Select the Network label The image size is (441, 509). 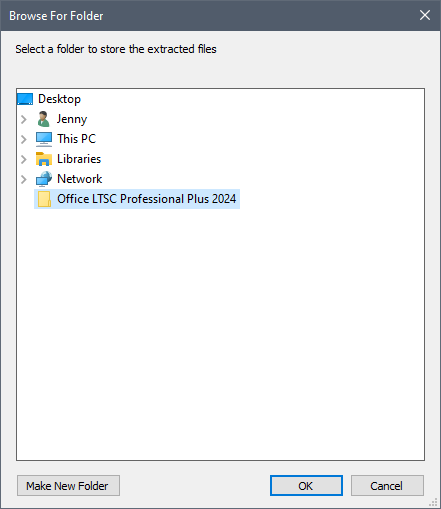80,179
